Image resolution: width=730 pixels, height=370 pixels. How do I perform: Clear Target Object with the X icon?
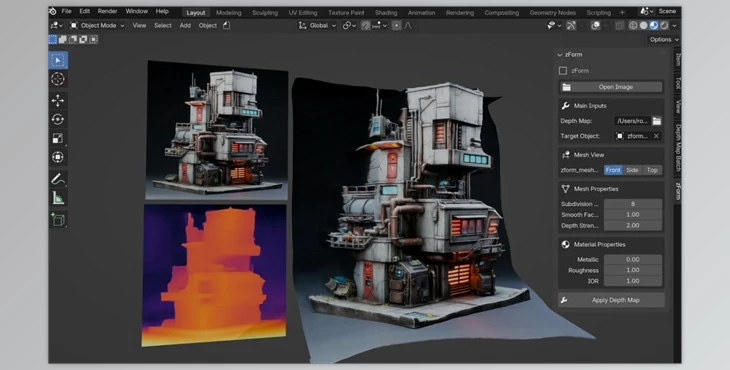pyautogui.click(x=656, y=136)
